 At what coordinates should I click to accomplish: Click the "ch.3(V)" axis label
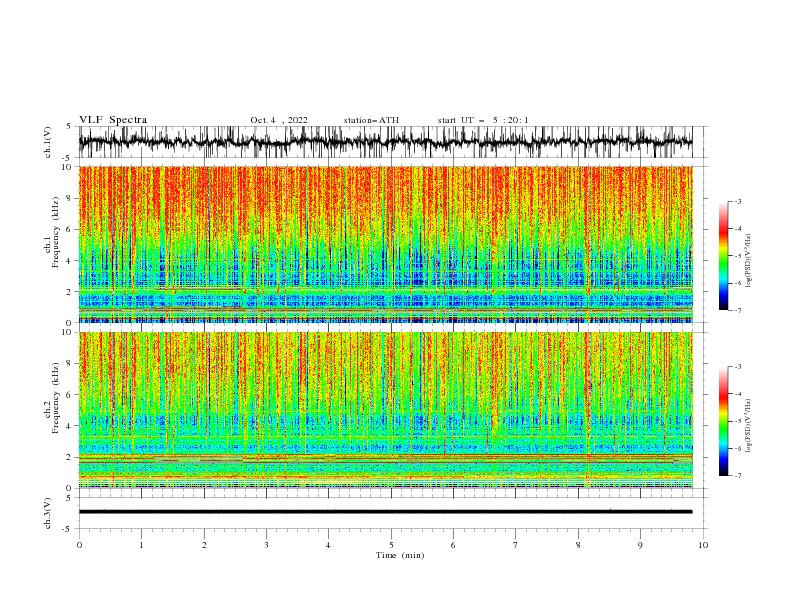click(48, 513)
